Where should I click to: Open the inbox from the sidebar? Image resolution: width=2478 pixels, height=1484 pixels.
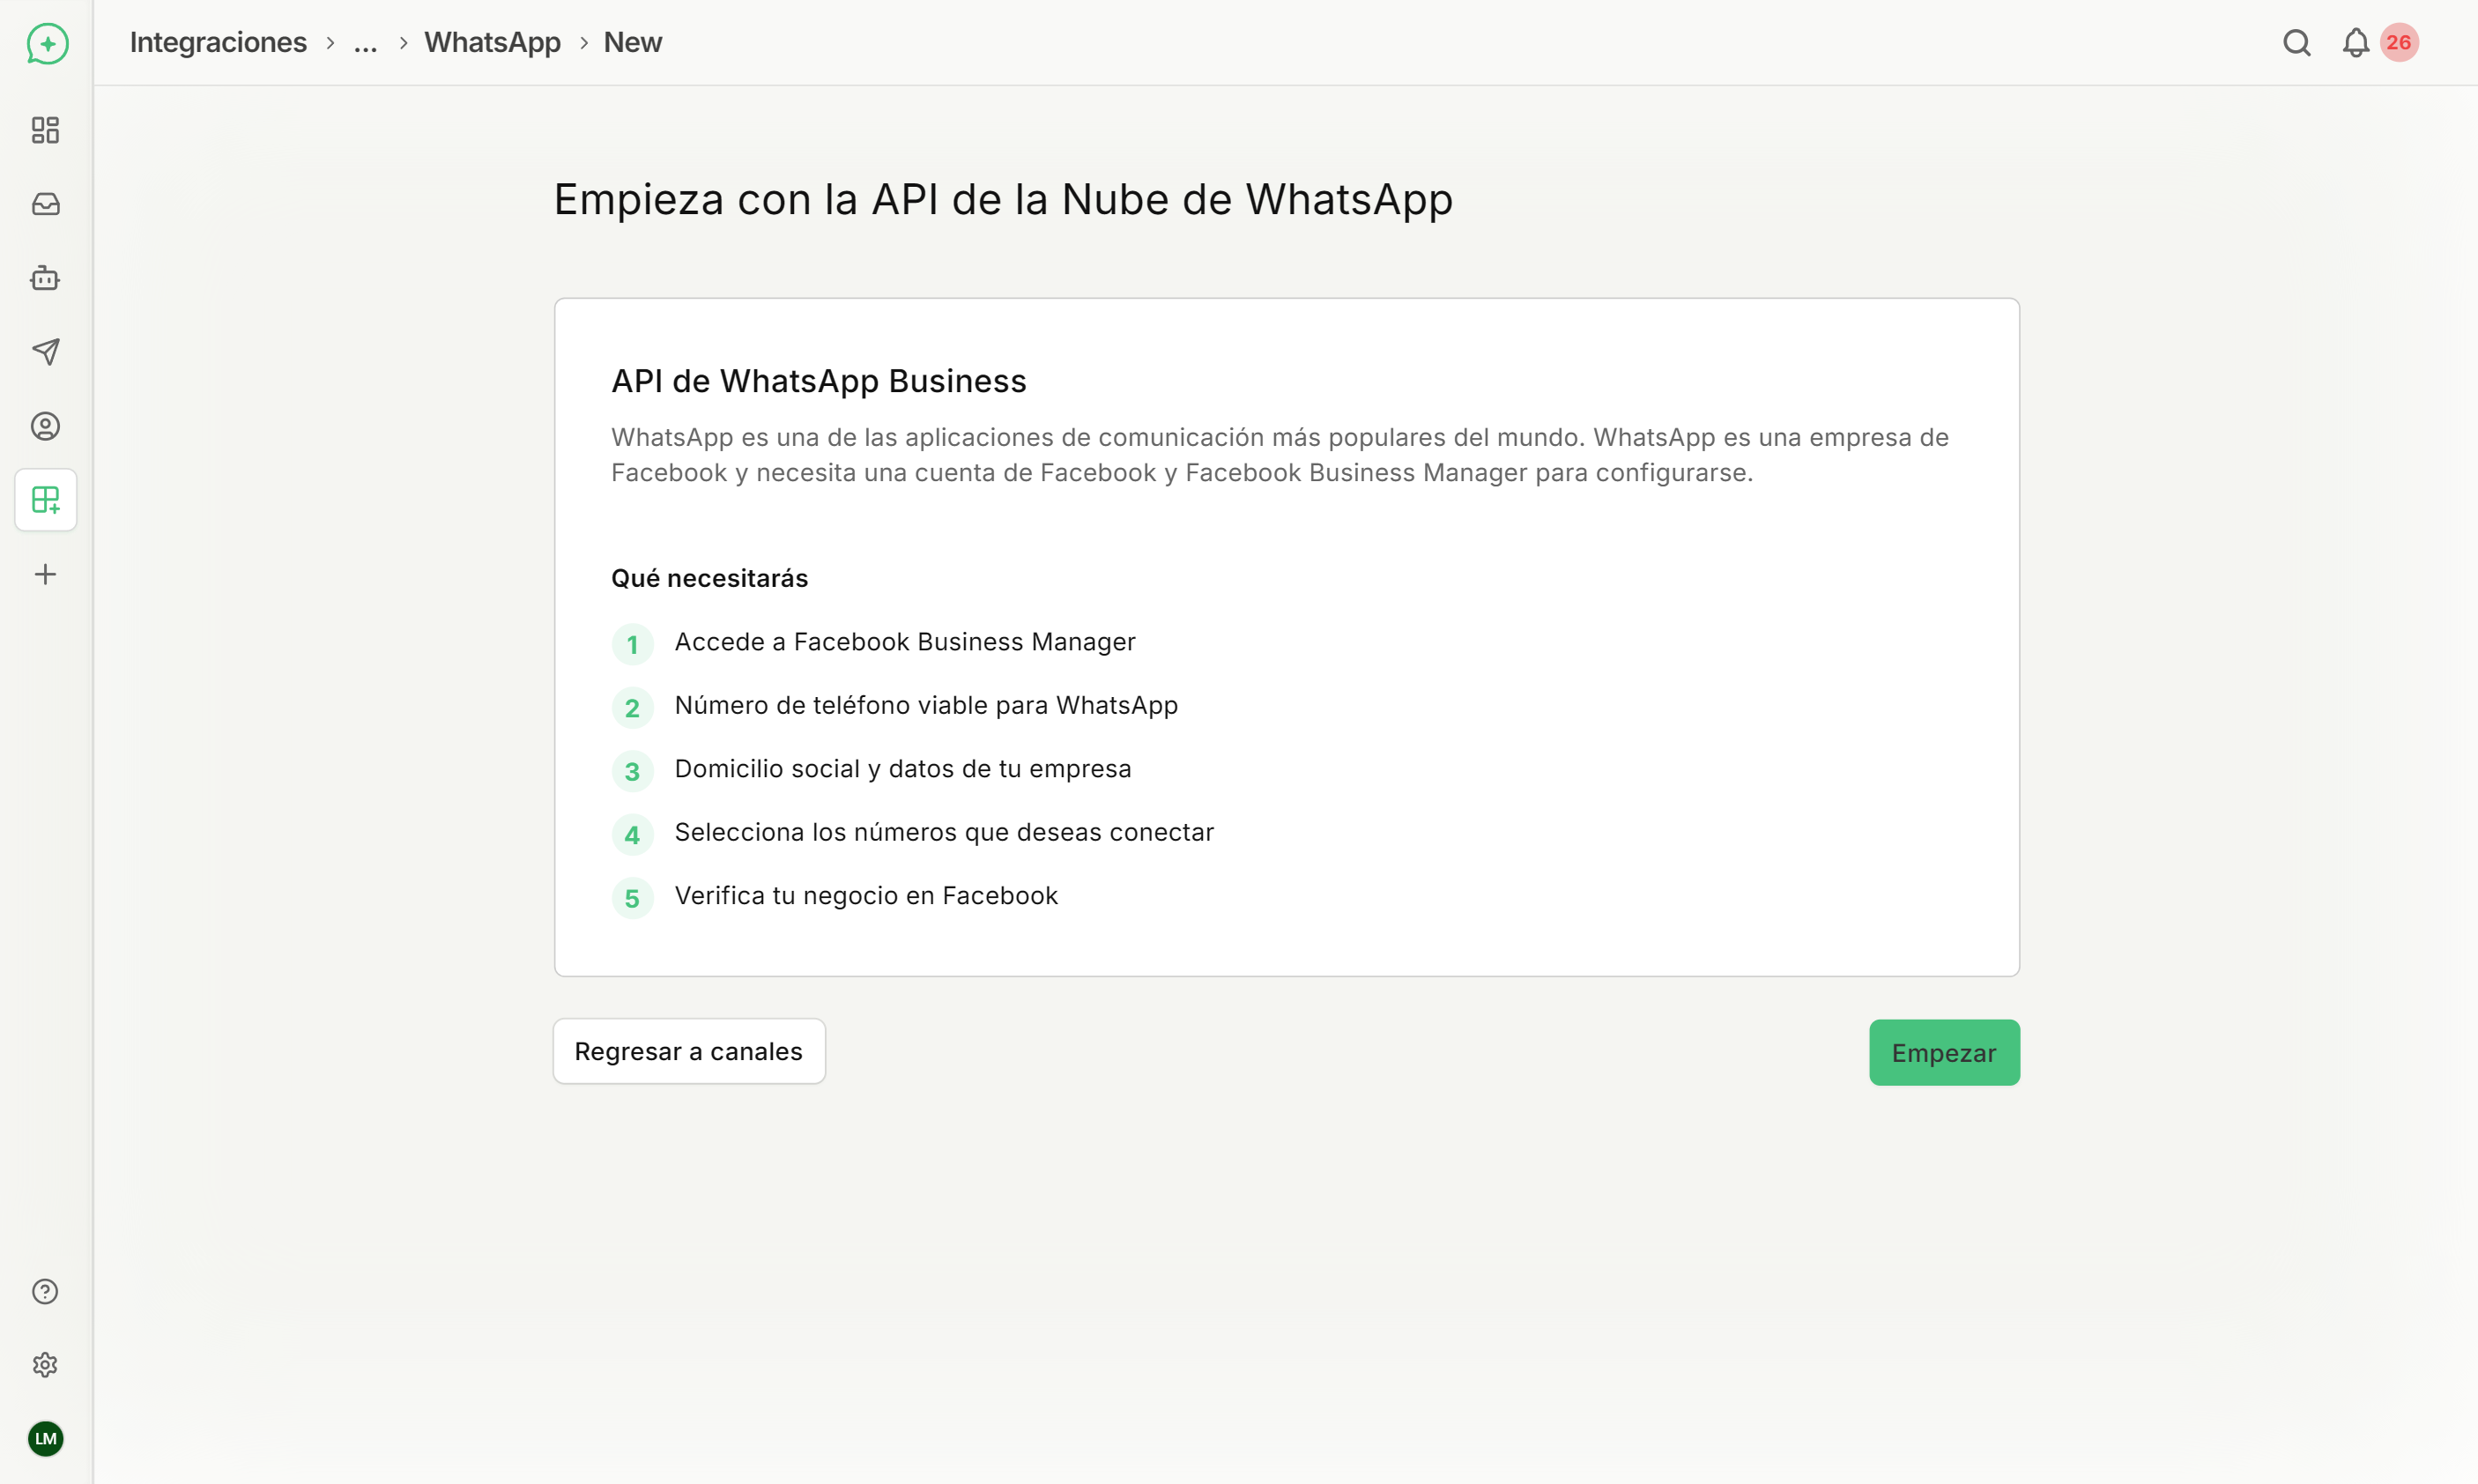click(x=45, y=204)
